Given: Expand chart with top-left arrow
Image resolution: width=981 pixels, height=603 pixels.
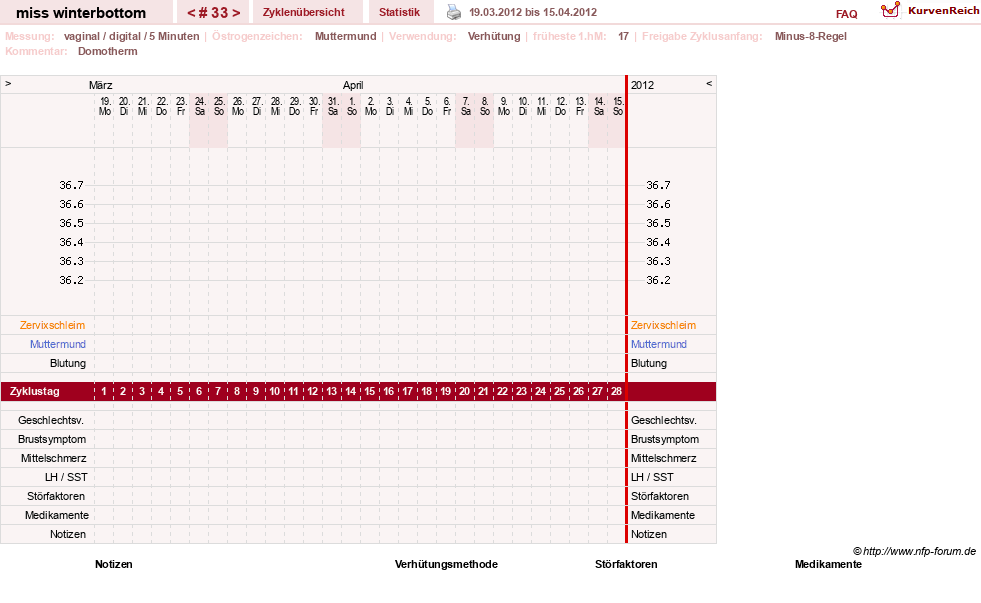Looking at the screenshot, I should pyautogui.click(x=8, y=83).
